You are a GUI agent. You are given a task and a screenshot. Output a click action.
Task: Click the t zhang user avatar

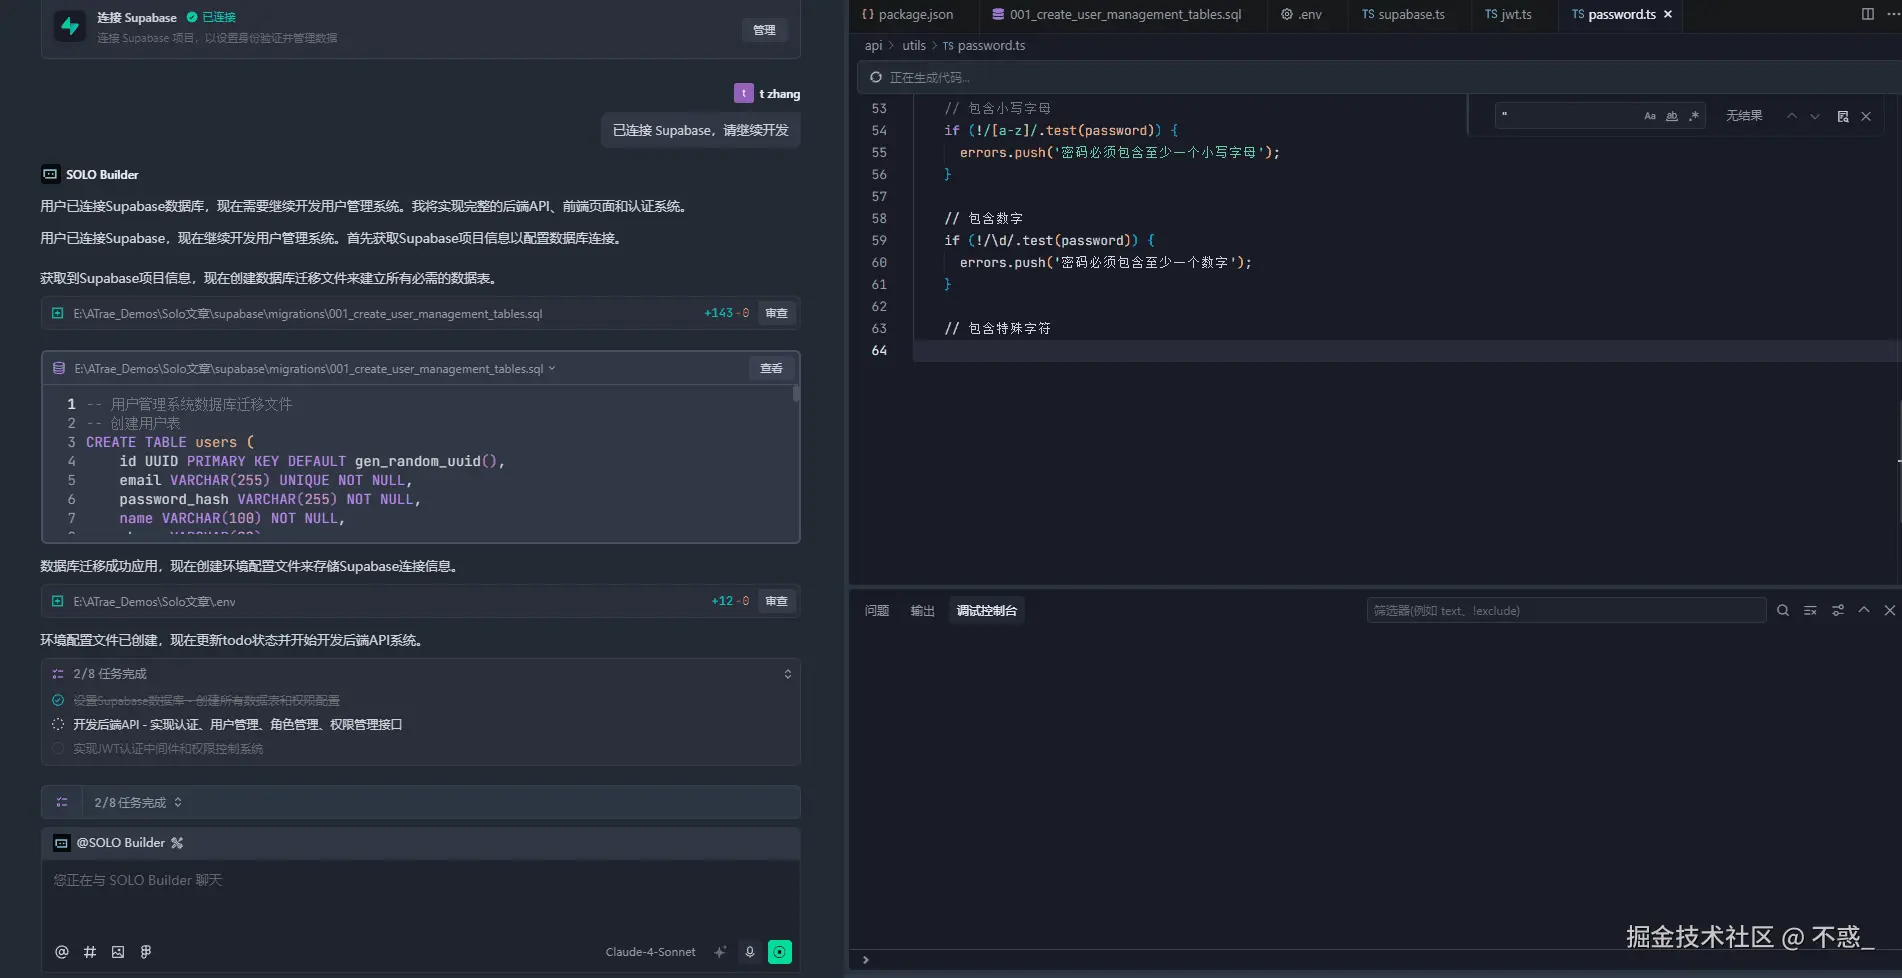tap(744, 93)
